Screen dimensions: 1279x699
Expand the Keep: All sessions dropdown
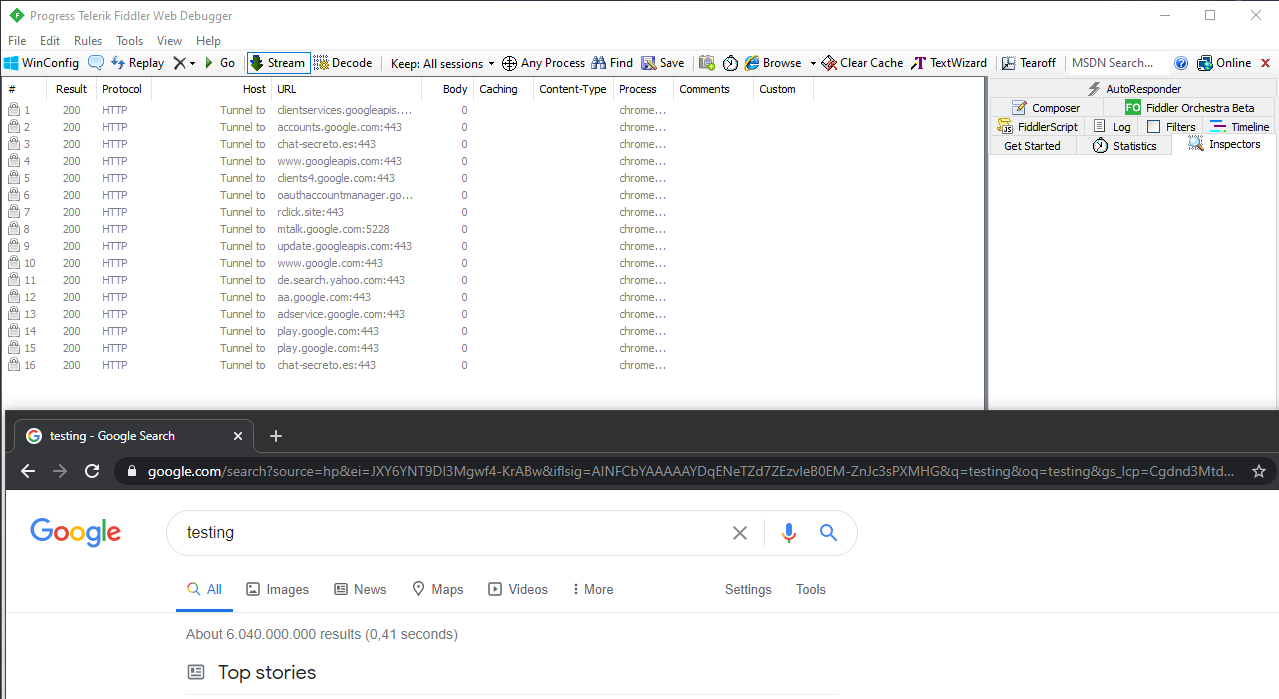click(x=442, y=63)
